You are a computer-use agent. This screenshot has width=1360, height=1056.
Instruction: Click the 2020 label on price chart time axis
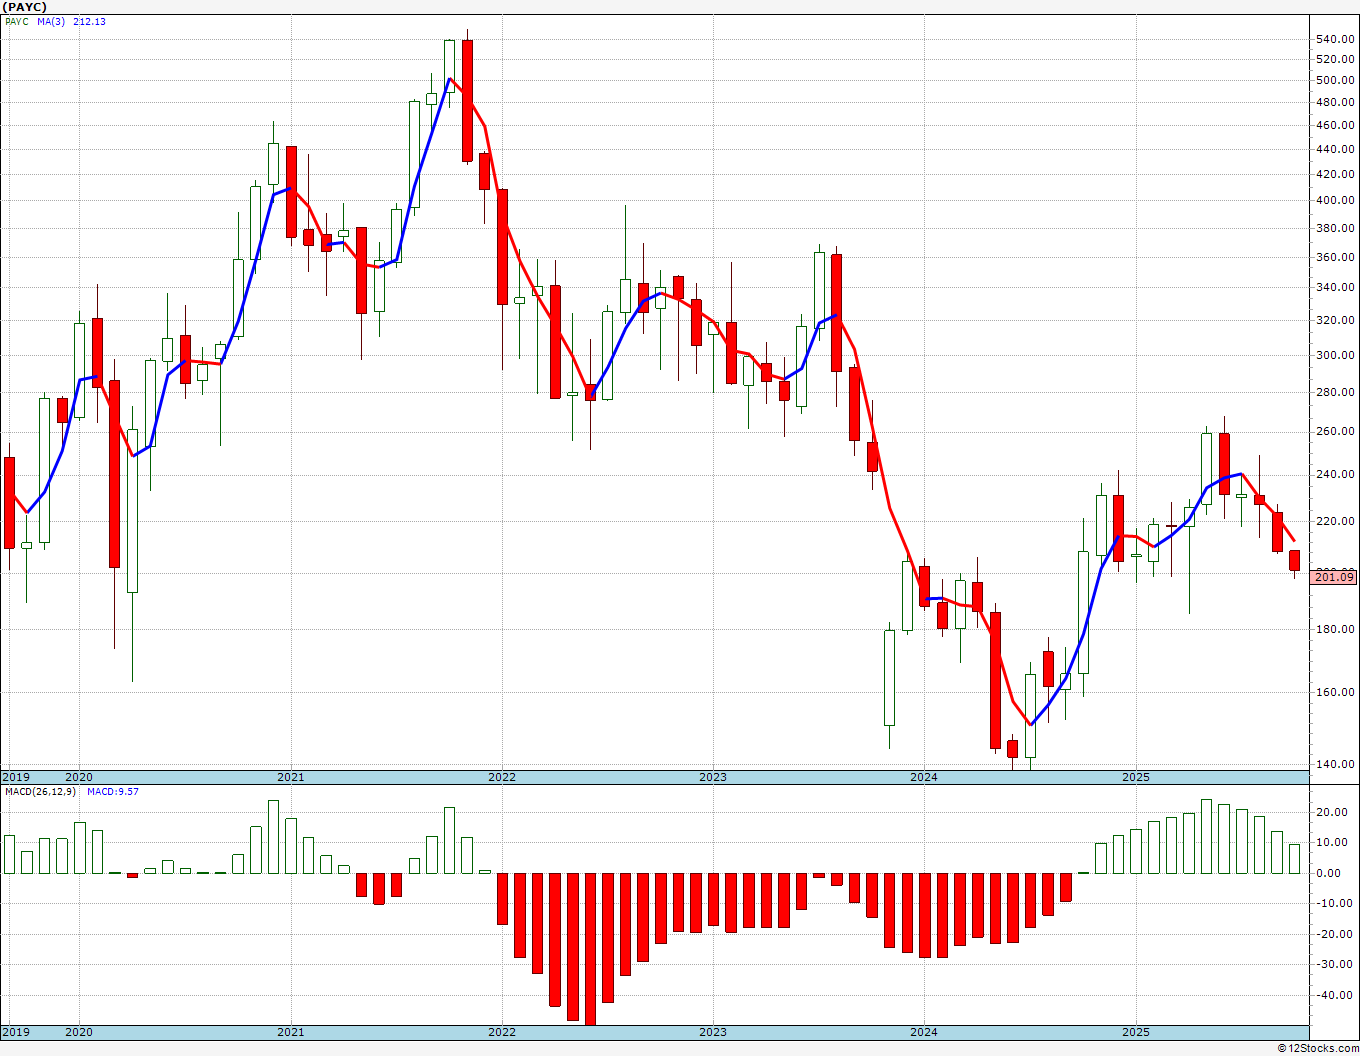(79, 777)
